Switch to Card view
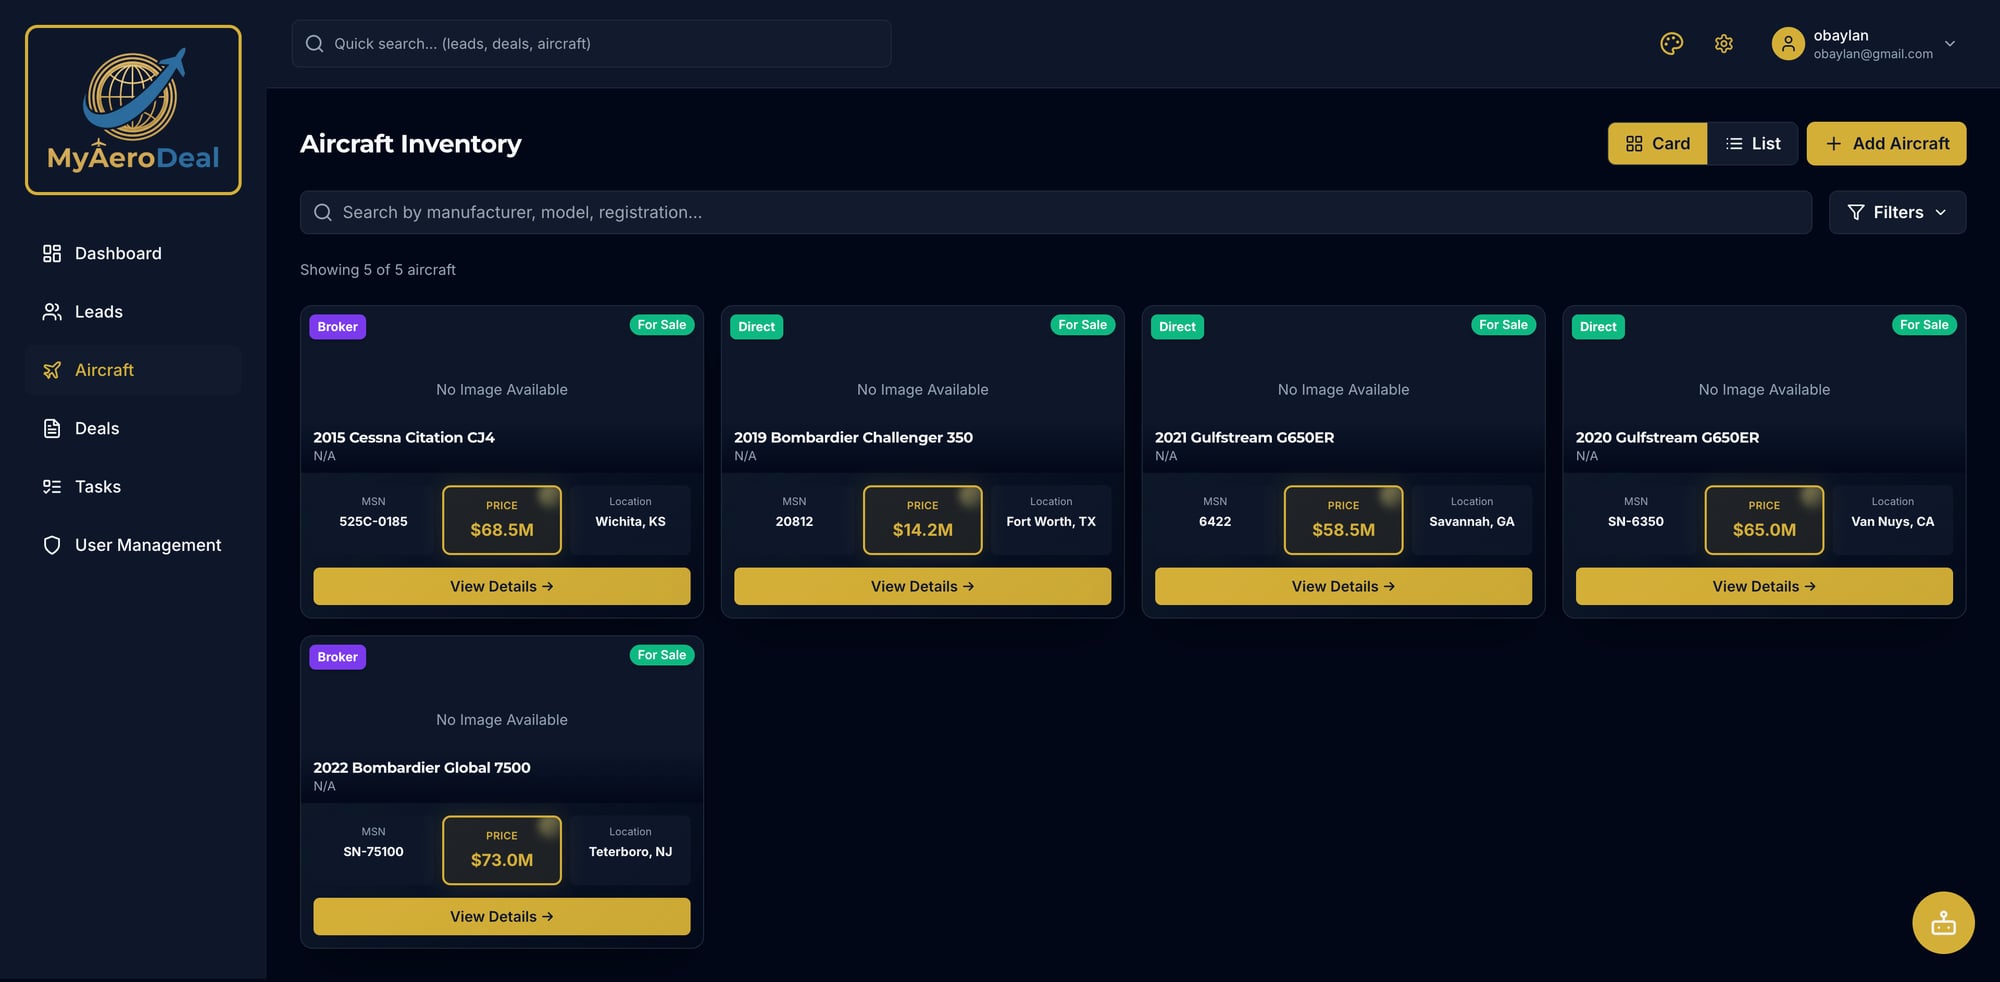 pos(1657,144)
